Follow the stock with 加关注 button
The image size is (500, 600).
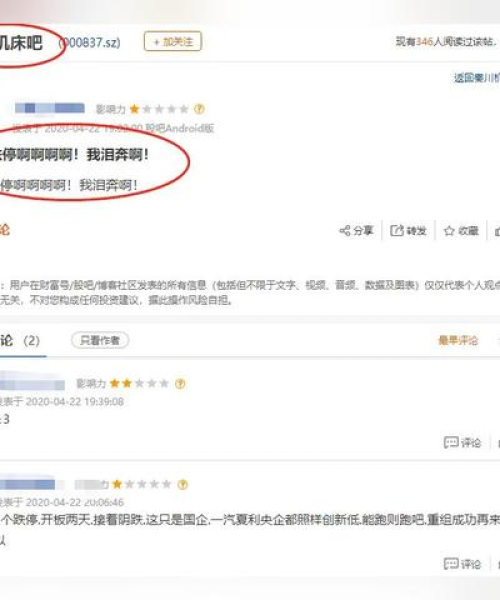coord(173,41)
